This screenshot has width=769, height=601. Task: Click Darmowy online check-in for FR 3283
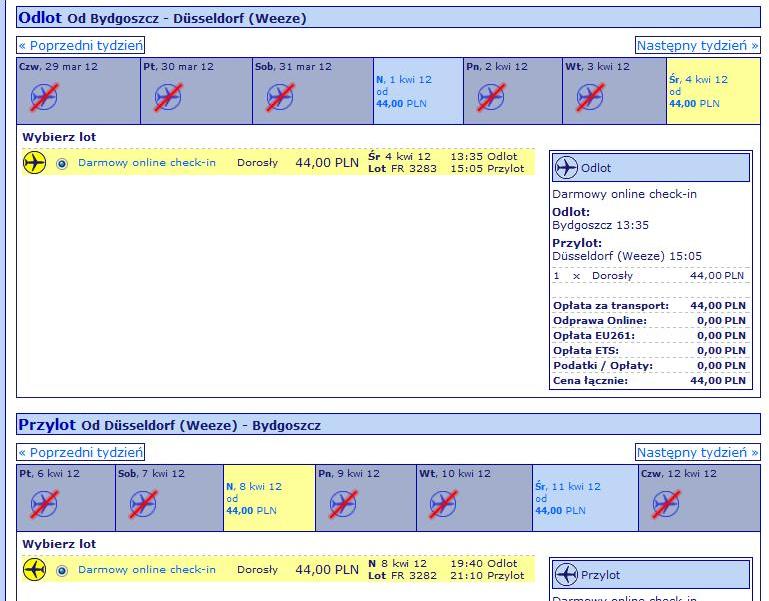pyautogui.click(x=147, y=162)
